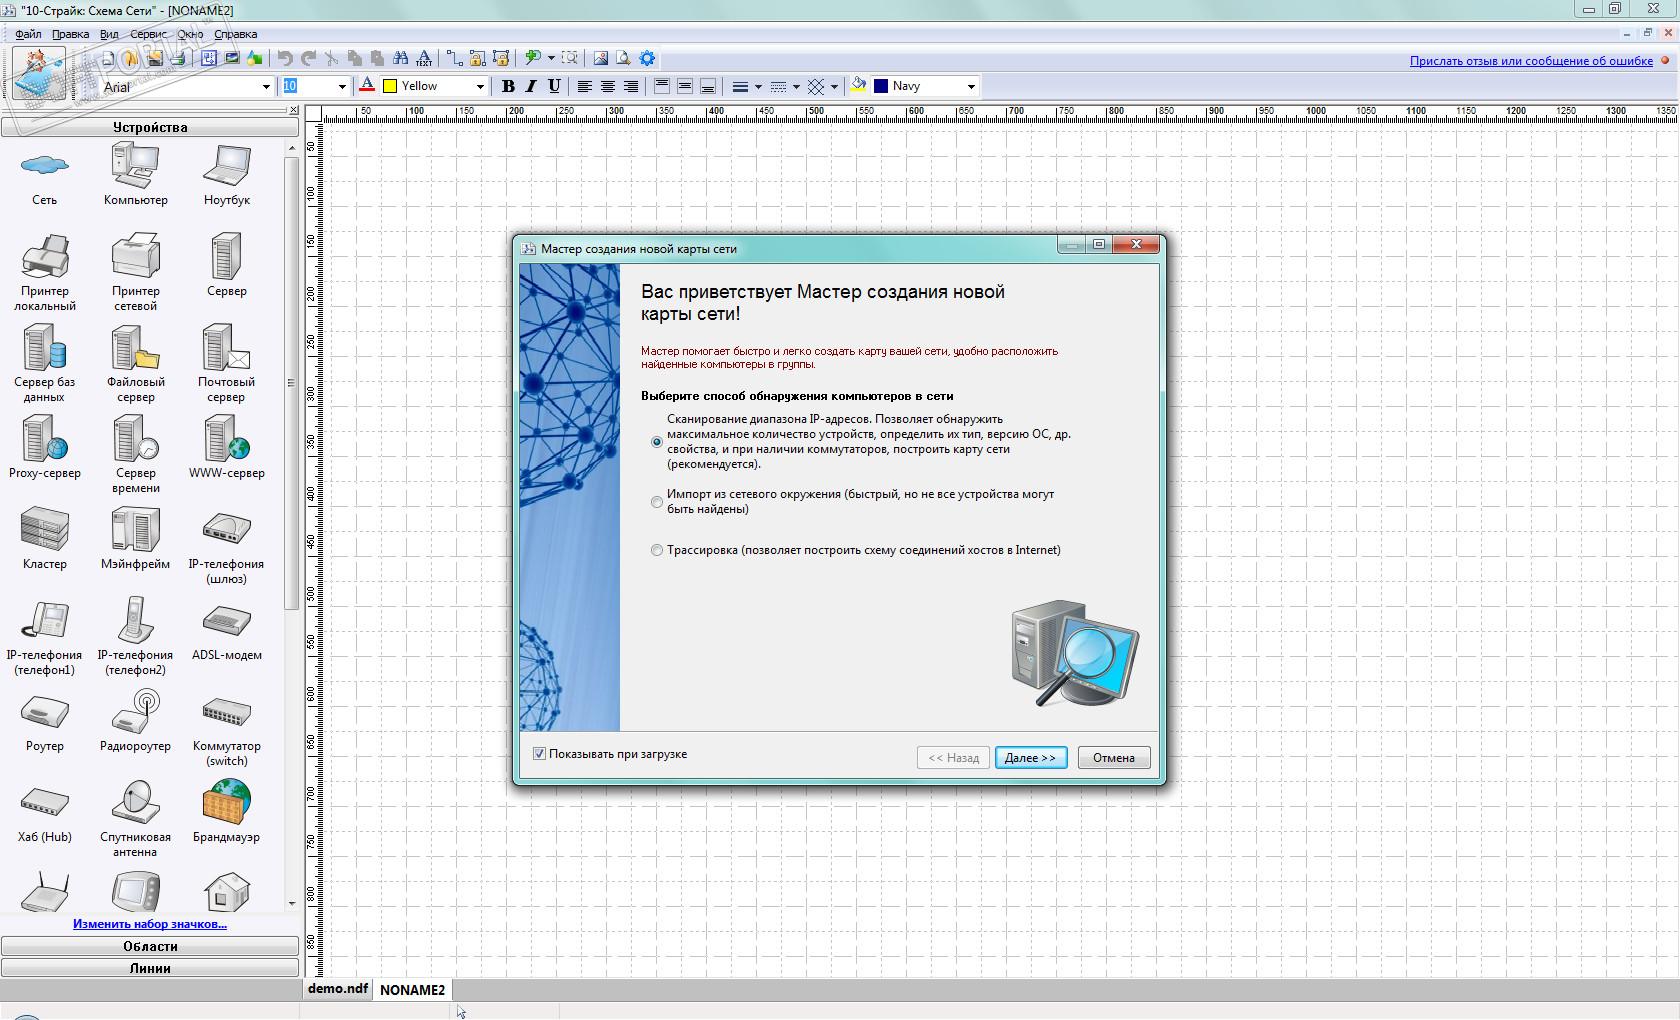Expand the Линии panel section
Viewport: 1680px width, 1020px height.
pos(150,968)
